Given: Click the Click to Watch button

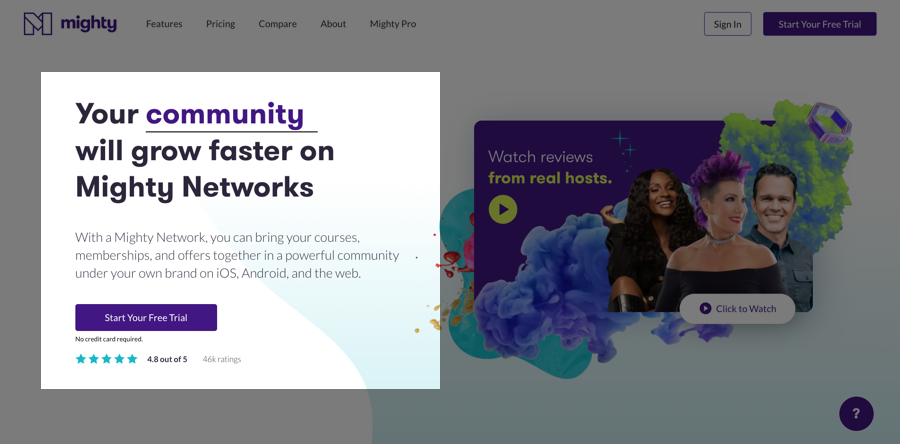Looking at the screenshot, I should click(737, 309).
